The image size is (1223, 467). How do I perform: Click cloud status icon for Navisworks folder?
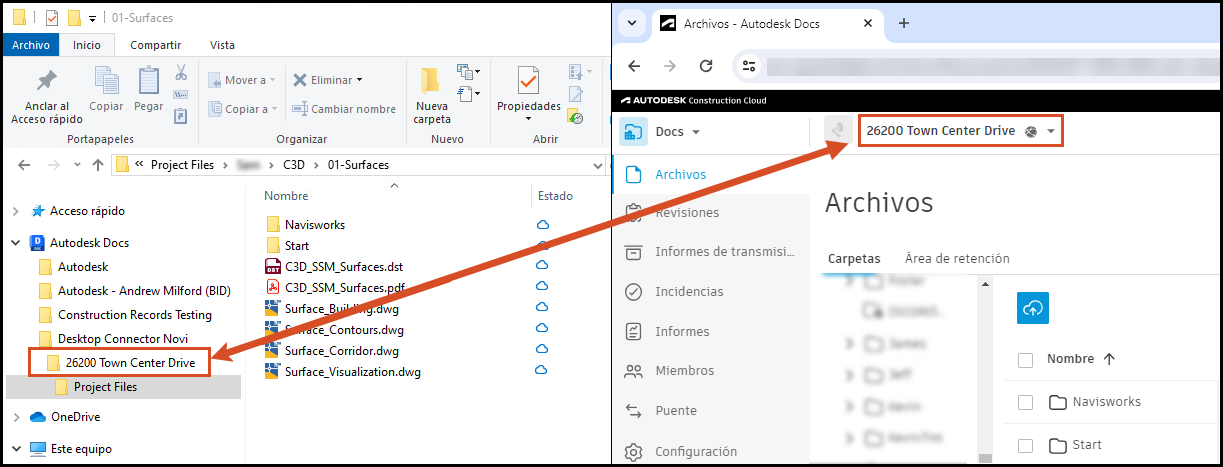543,225
